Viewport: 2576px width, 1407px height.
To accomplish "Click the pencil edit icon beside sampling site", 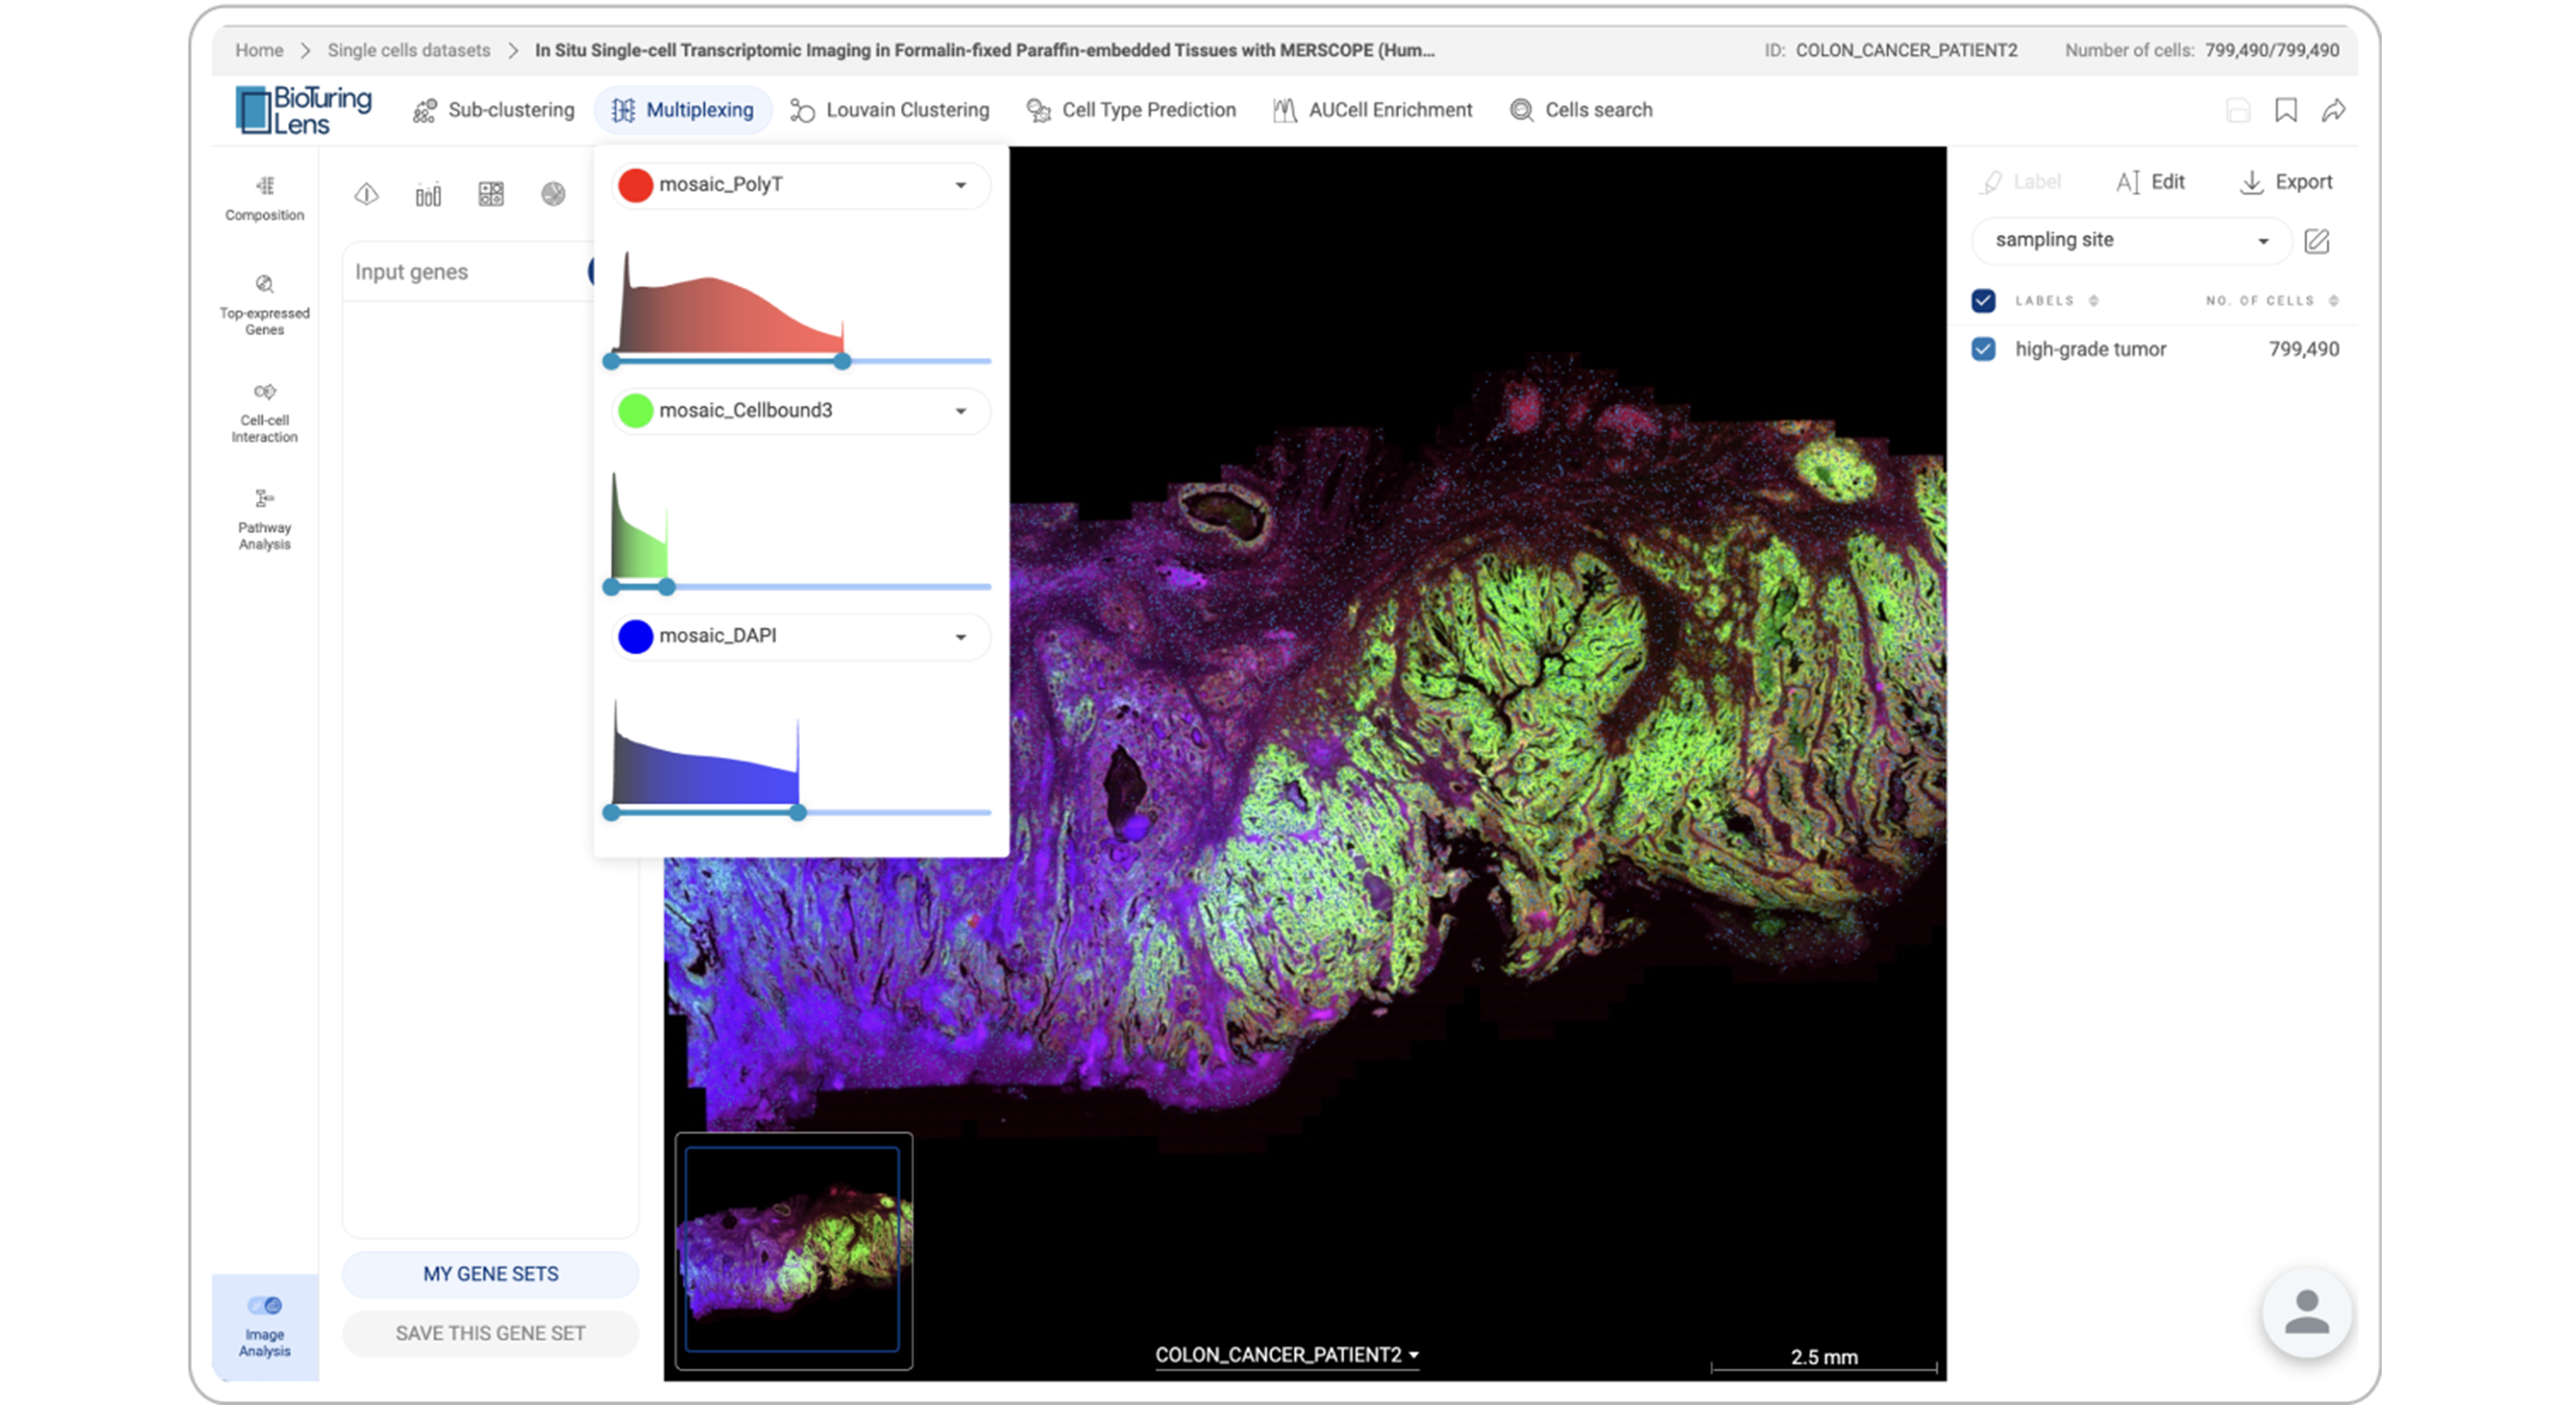I will pyautogui.click(x=2316, y=241).
